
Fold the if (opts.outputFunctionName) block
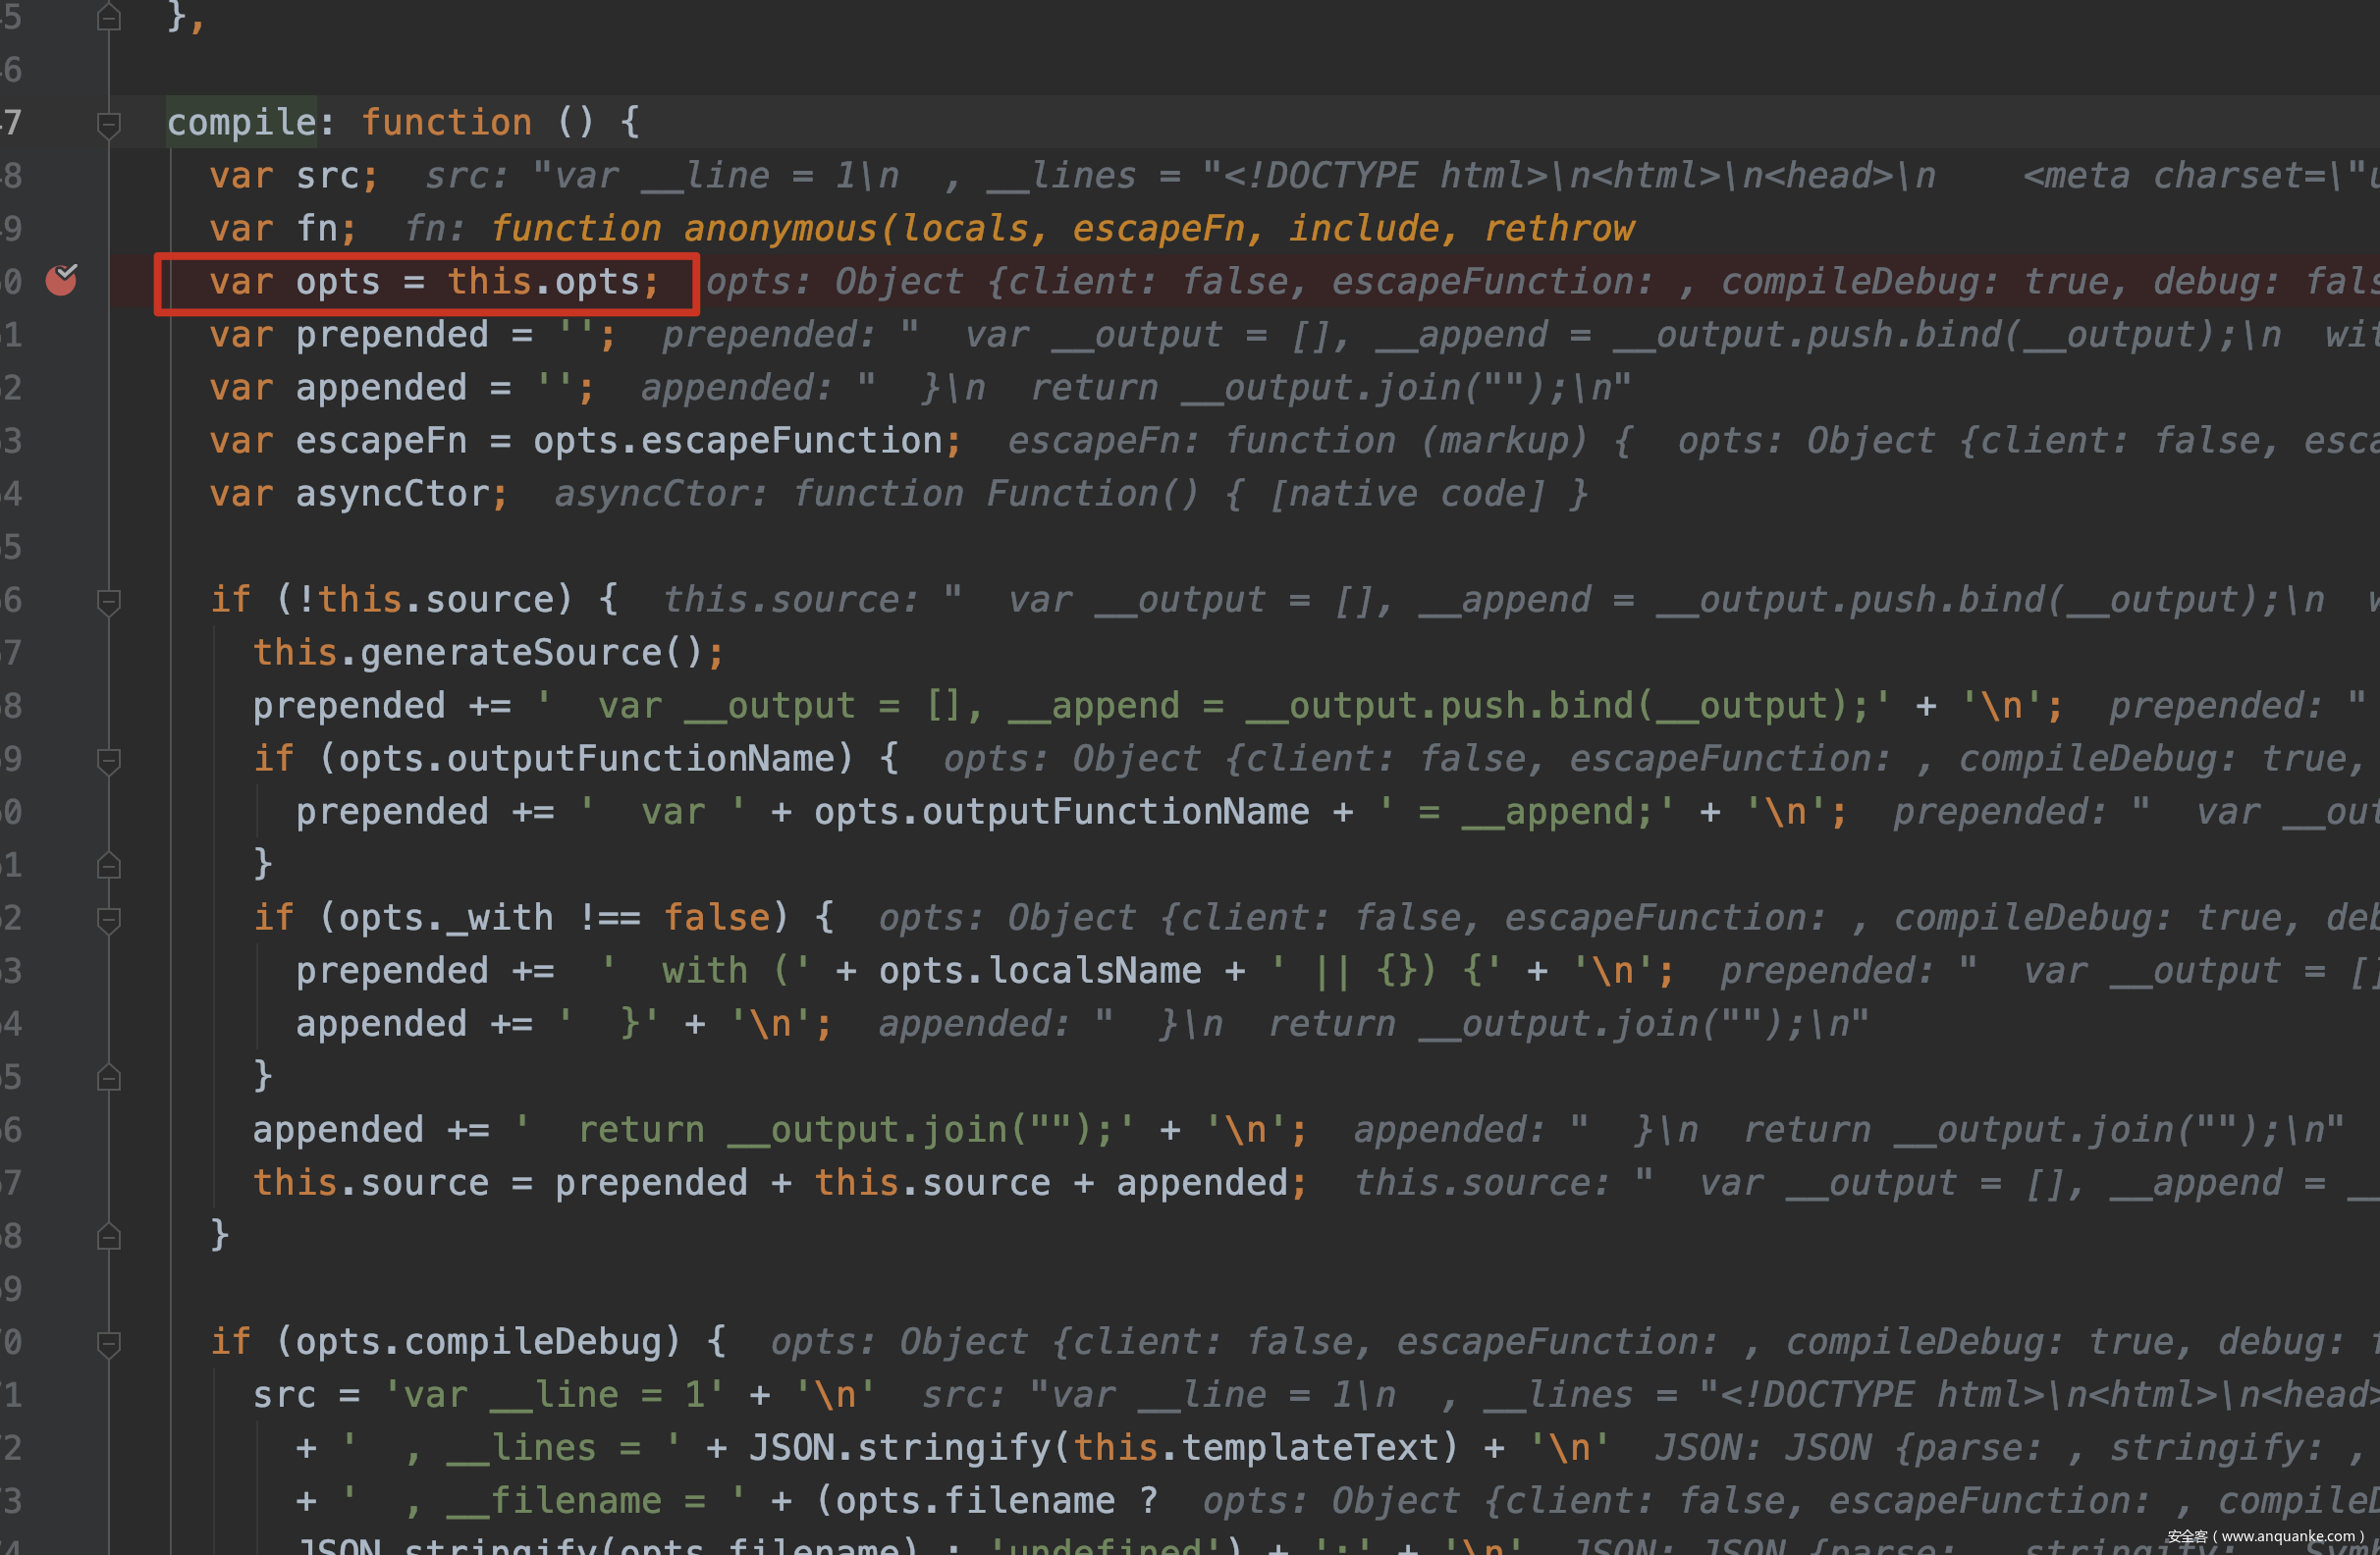click(x=109, y=760)
